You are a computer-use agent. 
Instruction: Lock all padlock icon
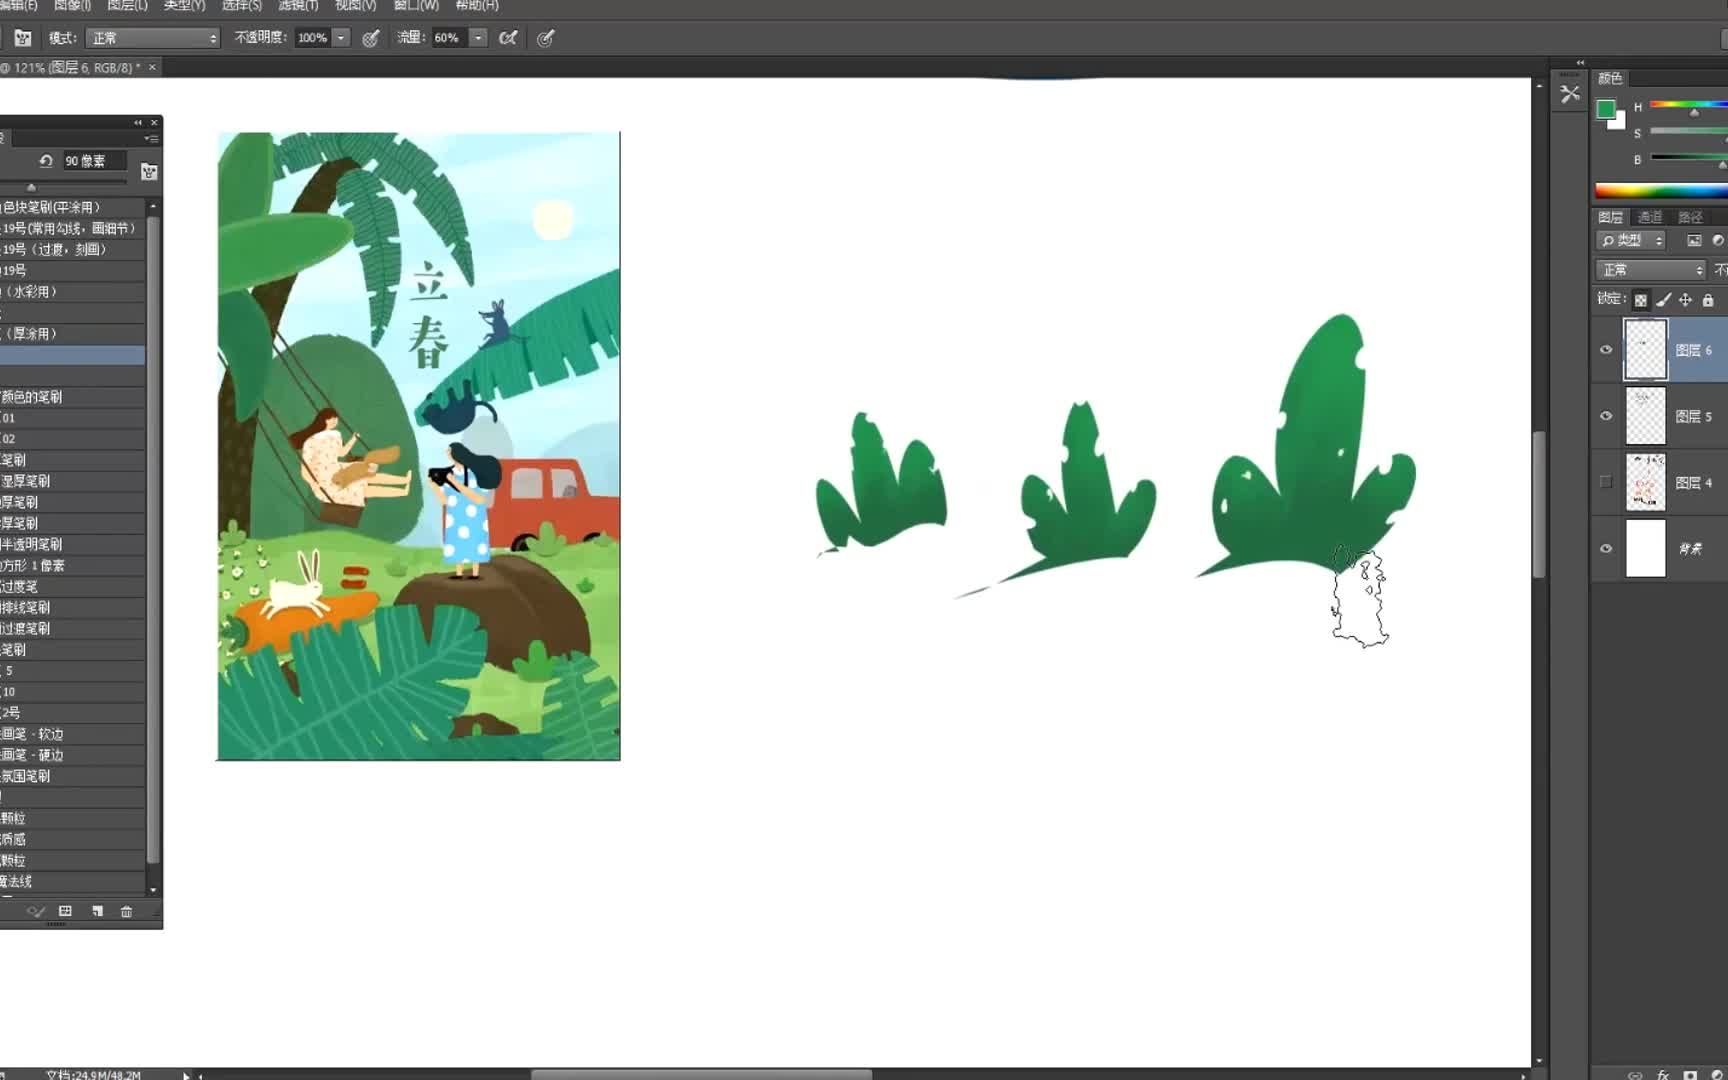1708,300
